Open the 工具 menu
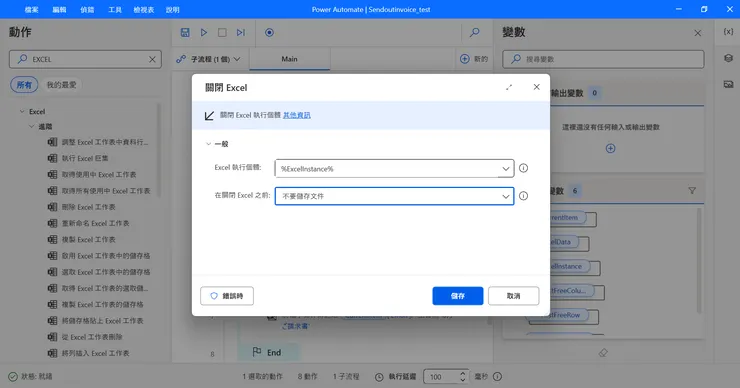 tap(115, 9)
